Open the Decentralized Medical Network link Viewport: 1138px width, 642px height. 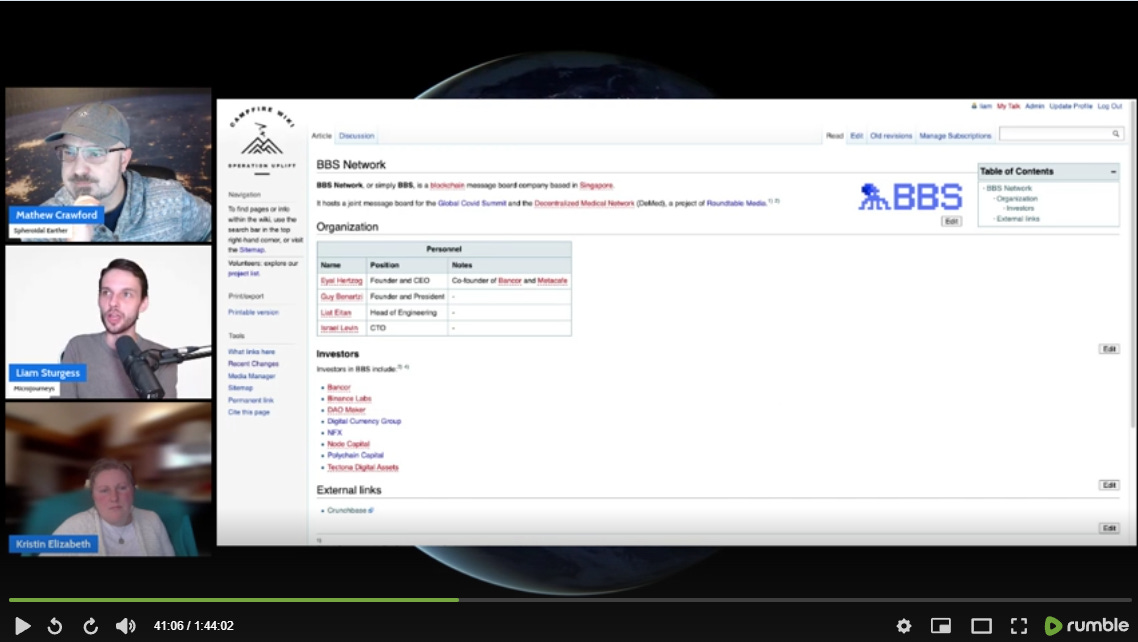coord(584,203)
